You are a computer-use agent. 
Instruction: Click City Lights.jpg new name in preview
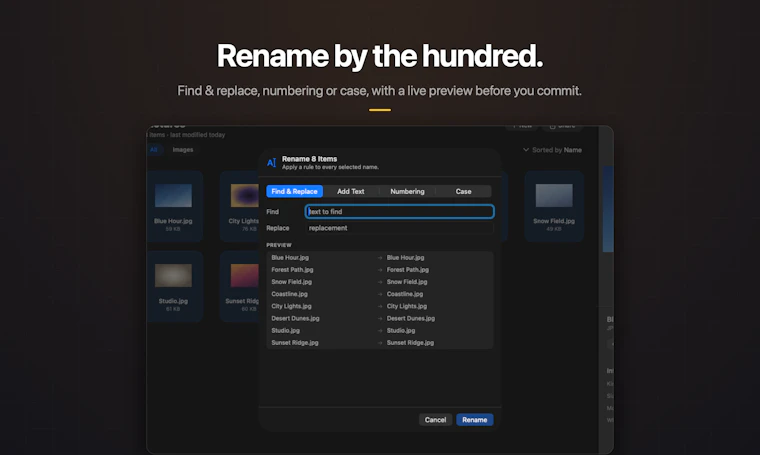pyautogui.click(x=407, y=306)
